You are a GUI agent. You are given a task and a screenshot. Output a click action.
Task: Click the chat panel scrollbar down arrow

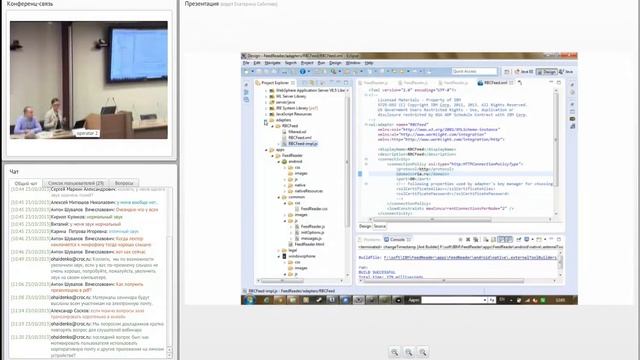tap(169, 355)
